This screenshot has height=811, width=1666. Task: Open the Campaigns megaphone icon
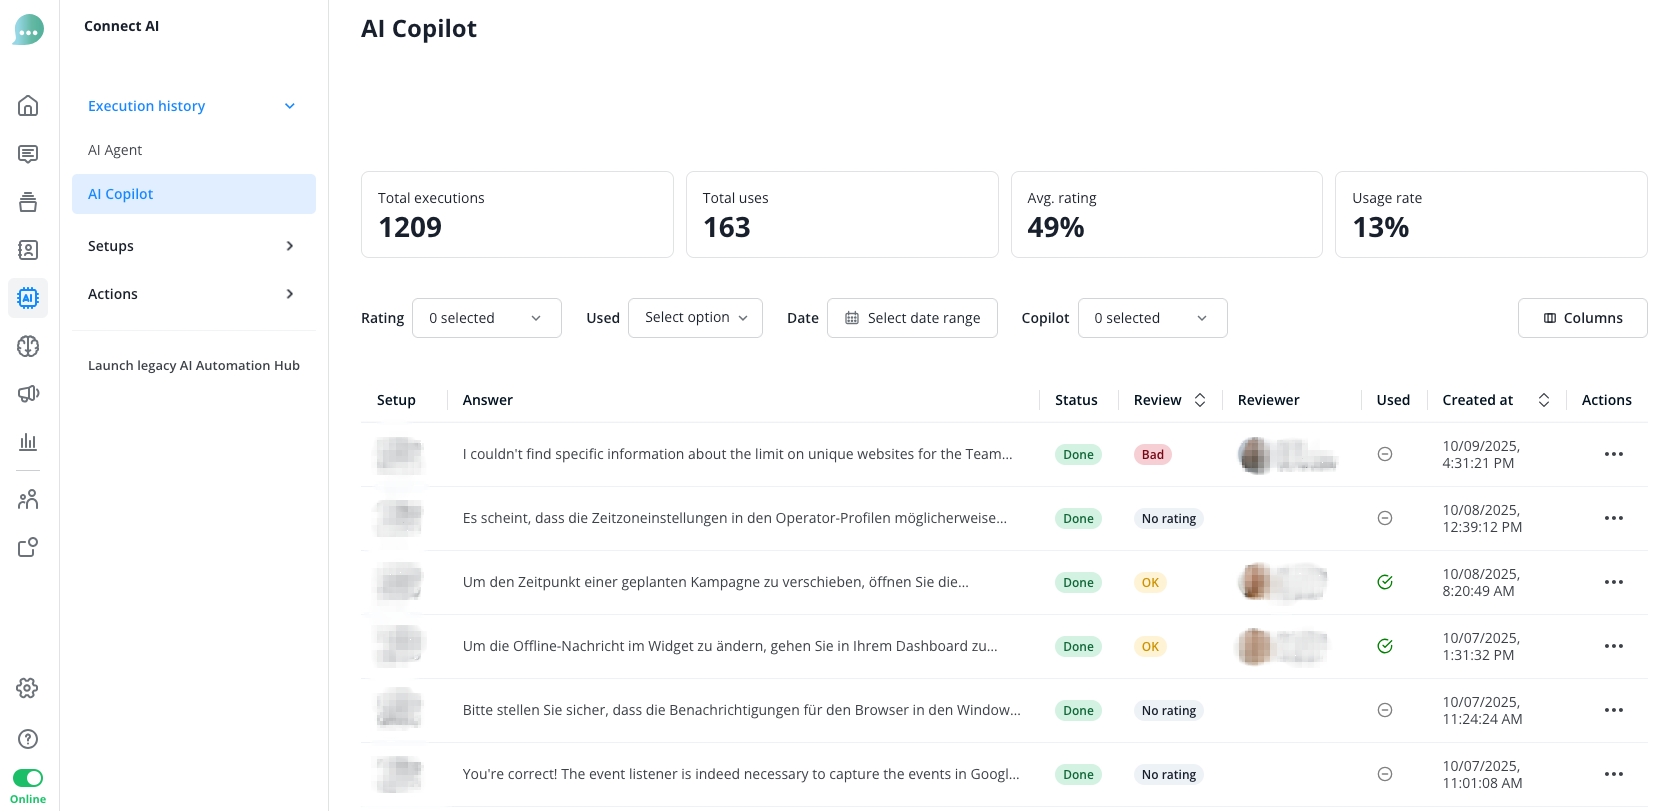(28, 394)
